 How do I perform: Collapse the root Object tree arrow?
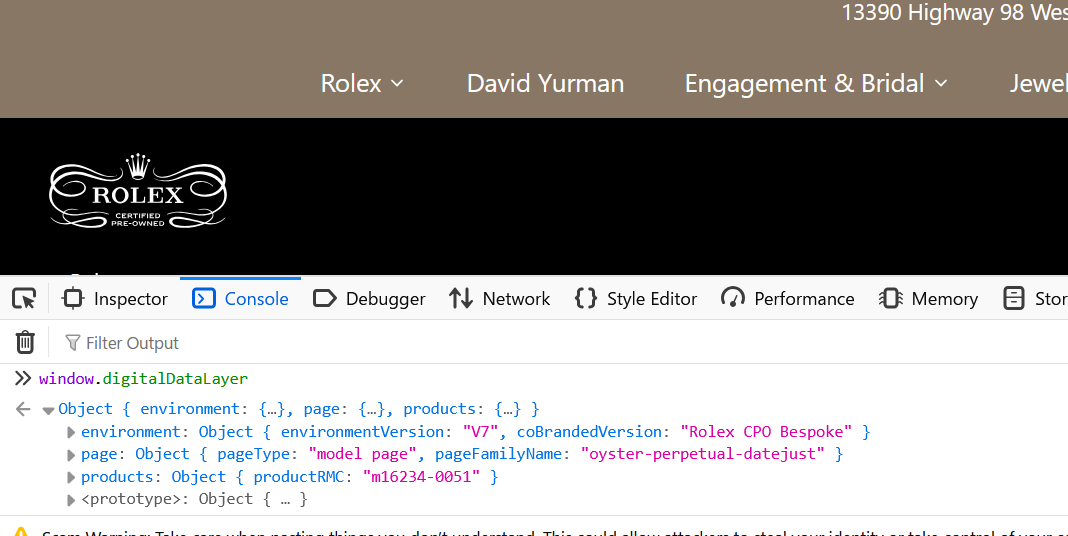[48, 410]
